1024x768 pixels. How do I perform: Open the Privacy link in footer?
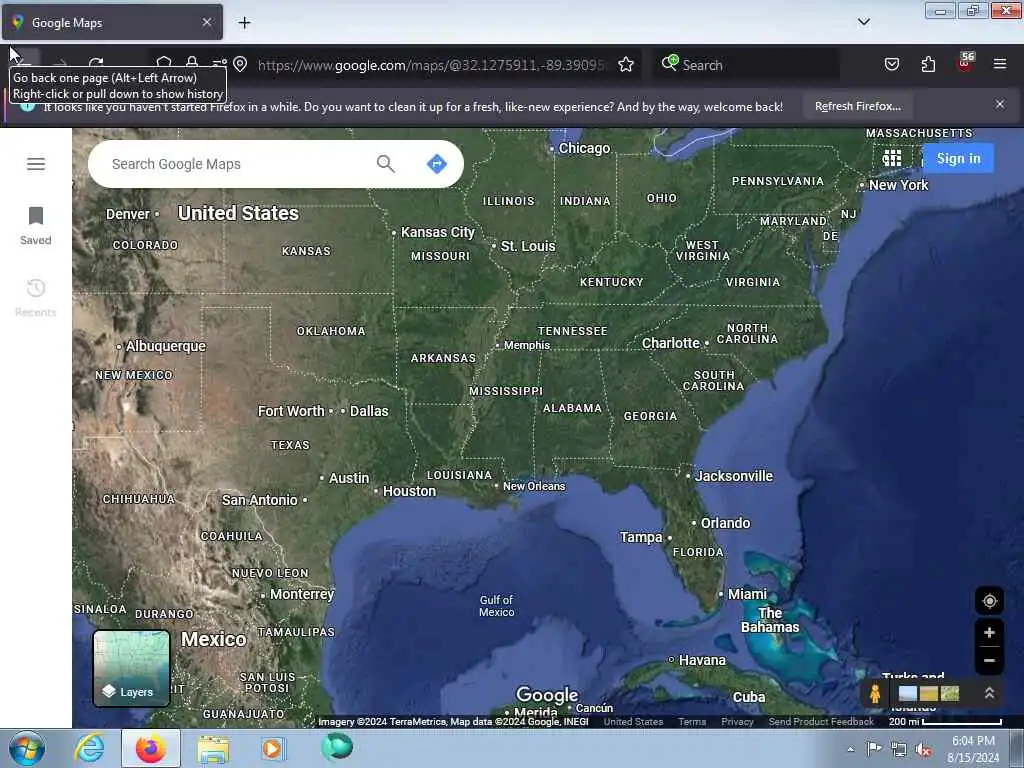[737, 722]
